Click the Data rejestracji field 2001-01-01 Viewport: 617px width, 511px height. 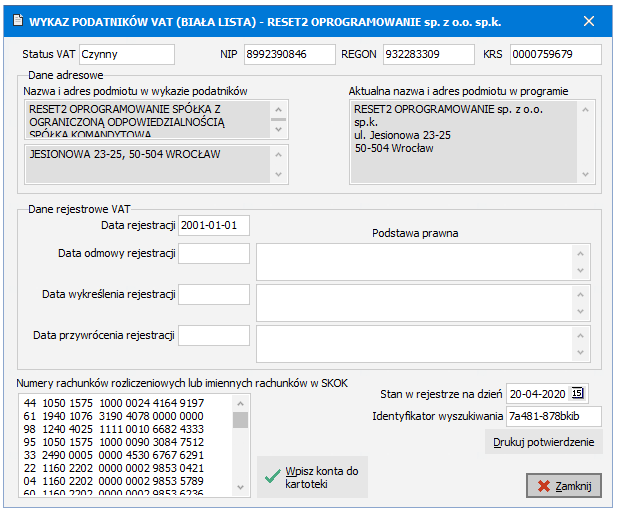point(214,225)
